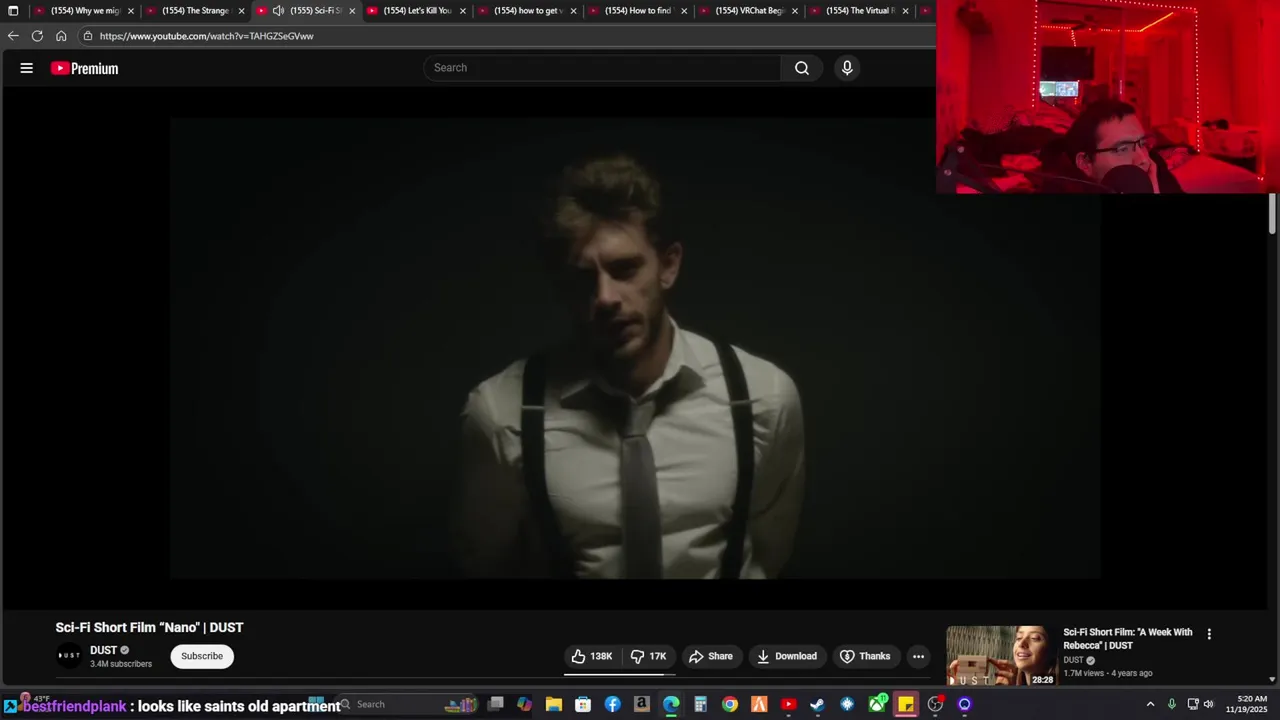Click the browser address bar URL

[207, 36]
